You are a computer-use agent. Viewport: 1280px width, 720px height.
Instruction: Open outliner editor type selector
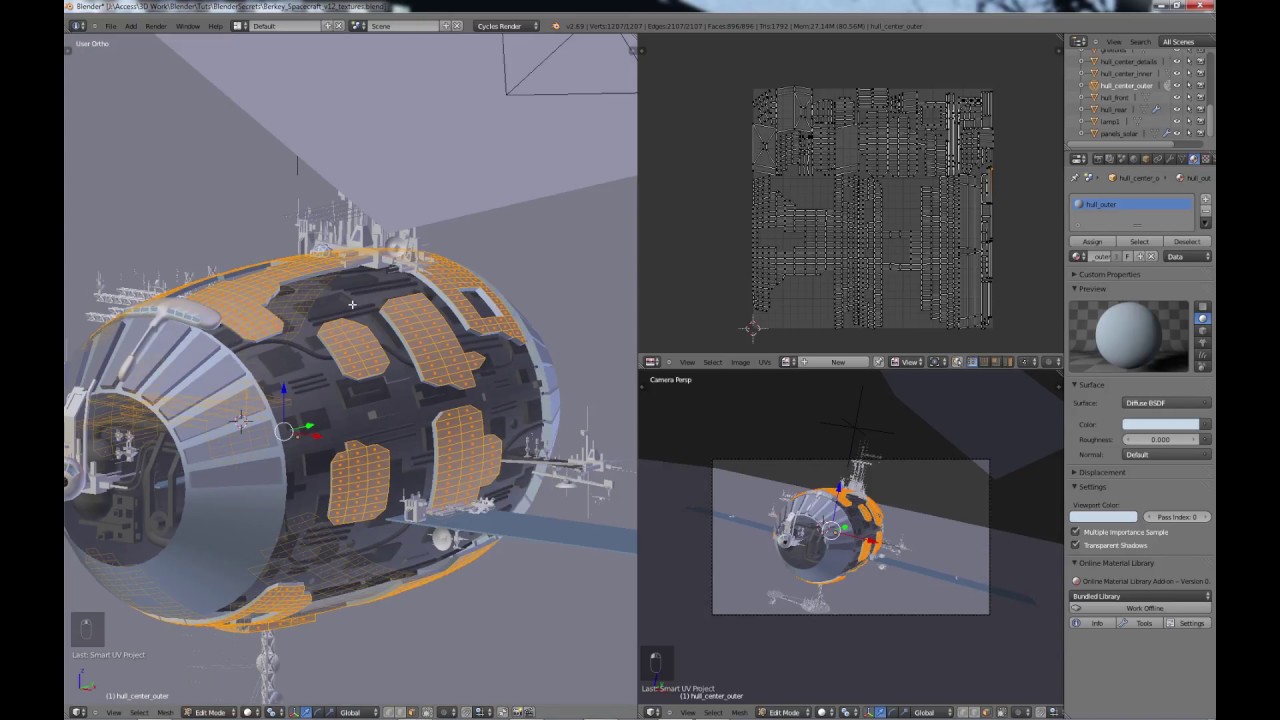pos(1078,42)
